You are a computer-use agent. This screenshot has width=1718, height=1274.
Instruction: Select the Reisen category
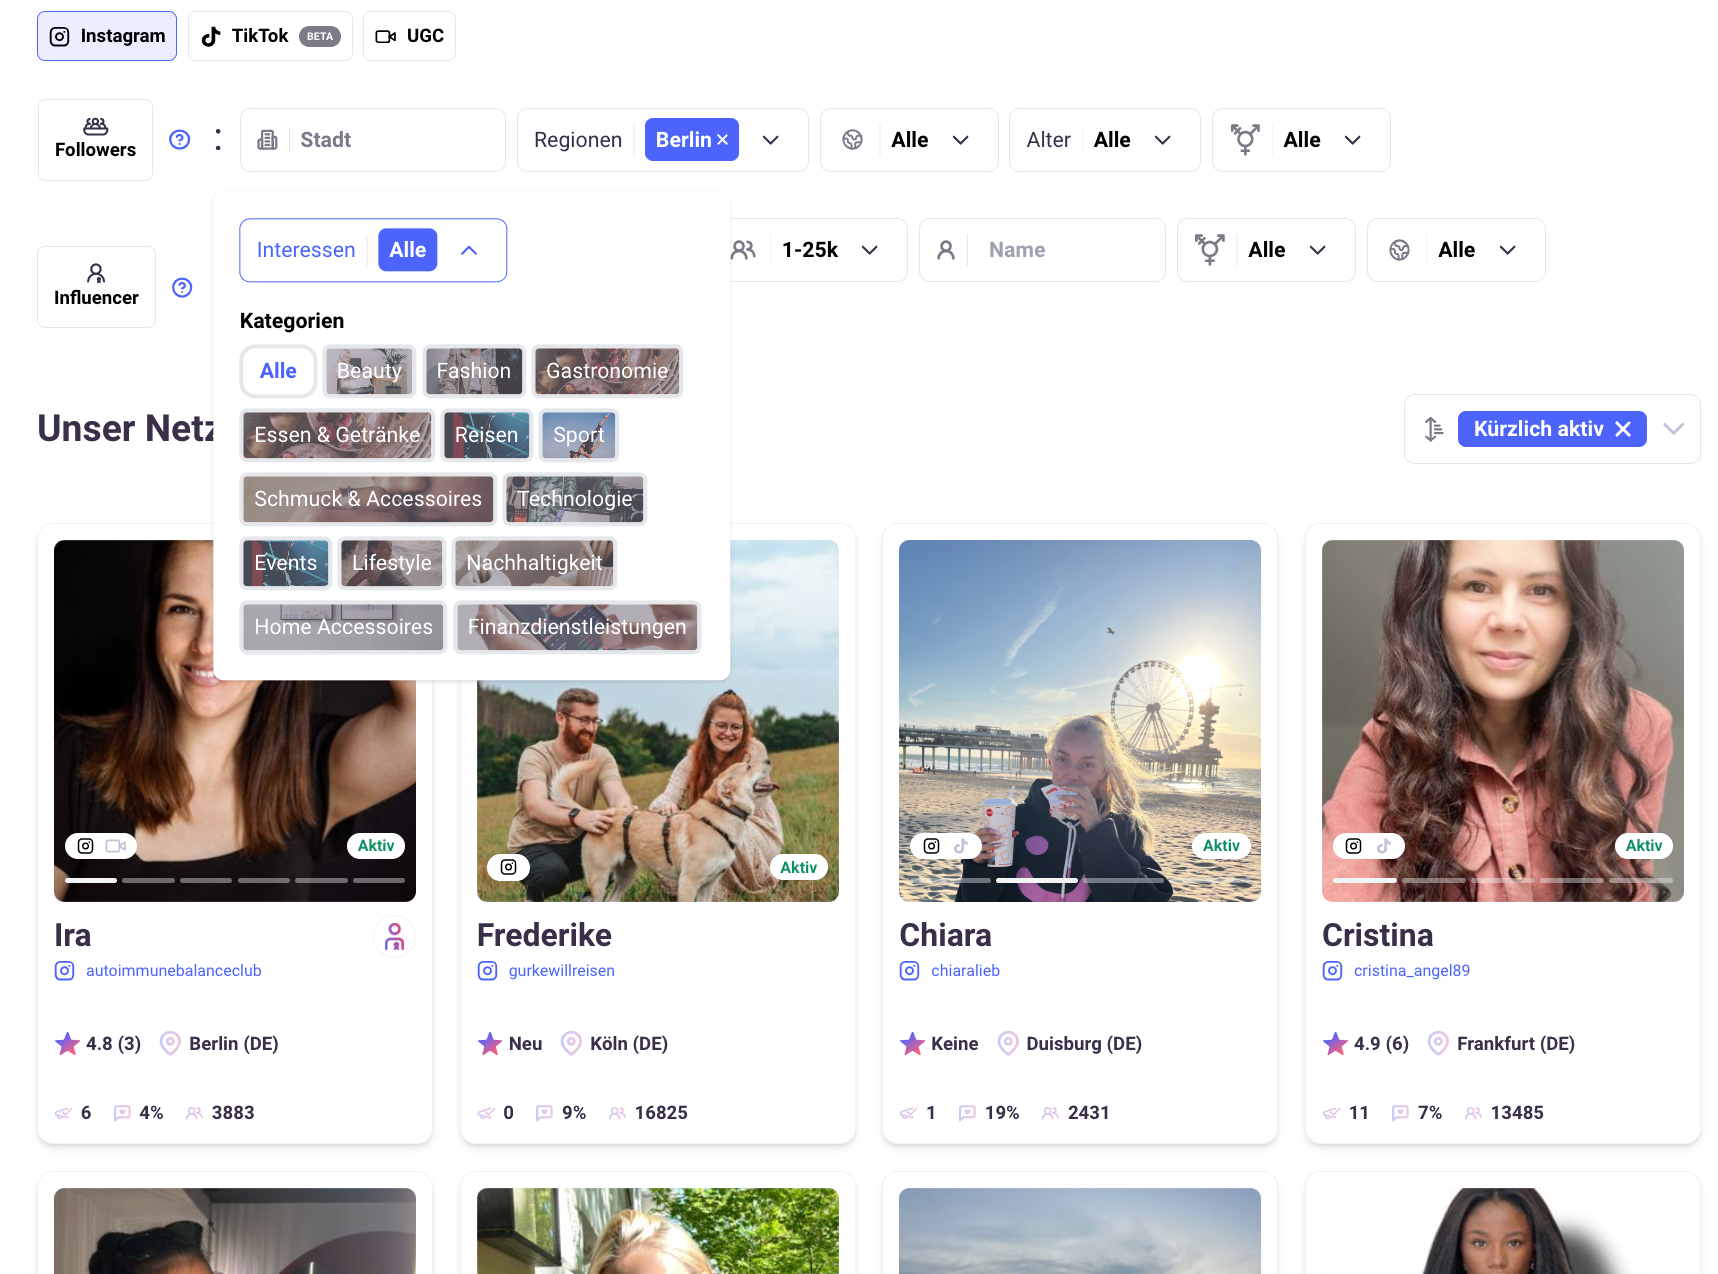tap(486, 435)
